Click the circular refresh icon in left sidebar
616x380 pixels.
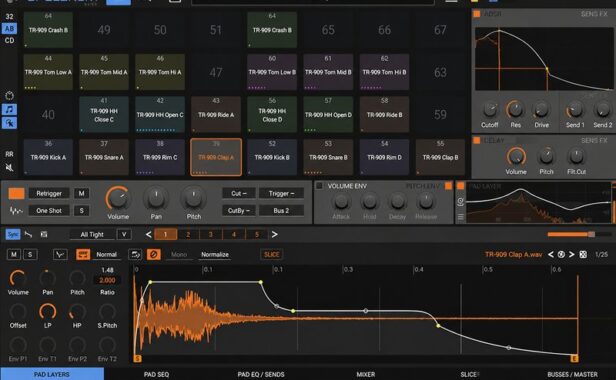click(x=9, y=95)
